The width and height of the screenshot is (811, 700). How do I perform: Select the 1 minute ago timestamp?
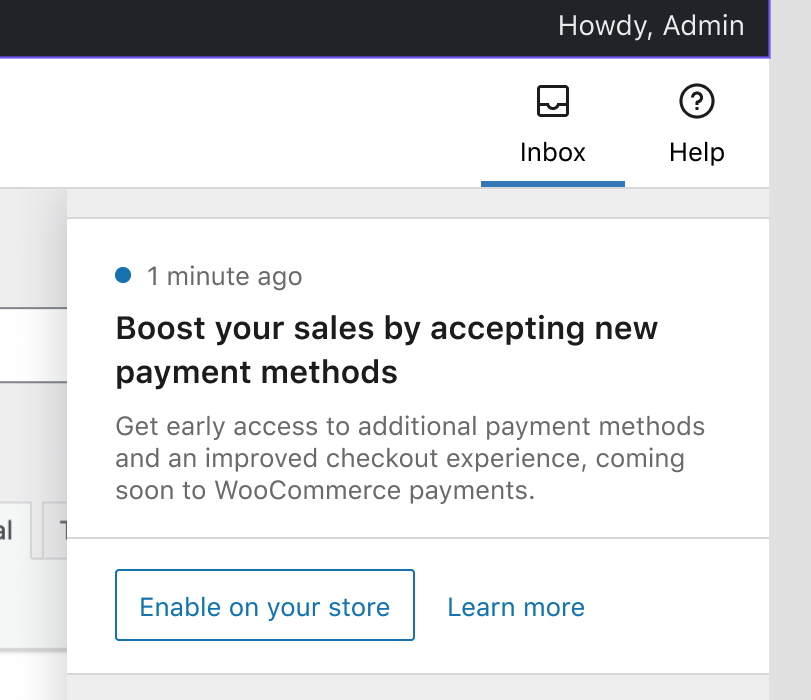[224, 276]
